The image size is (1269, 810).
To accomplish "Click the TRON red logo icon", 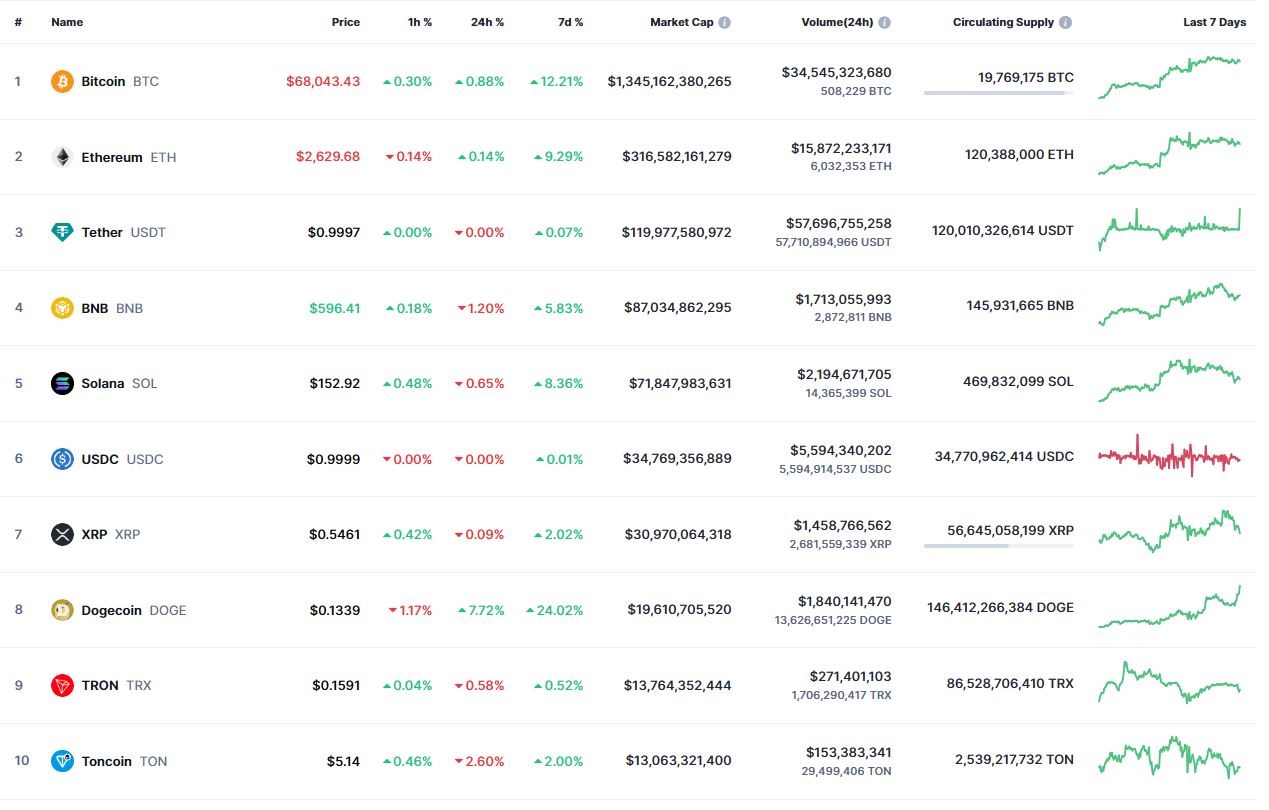I will click(x=62, y=685).
